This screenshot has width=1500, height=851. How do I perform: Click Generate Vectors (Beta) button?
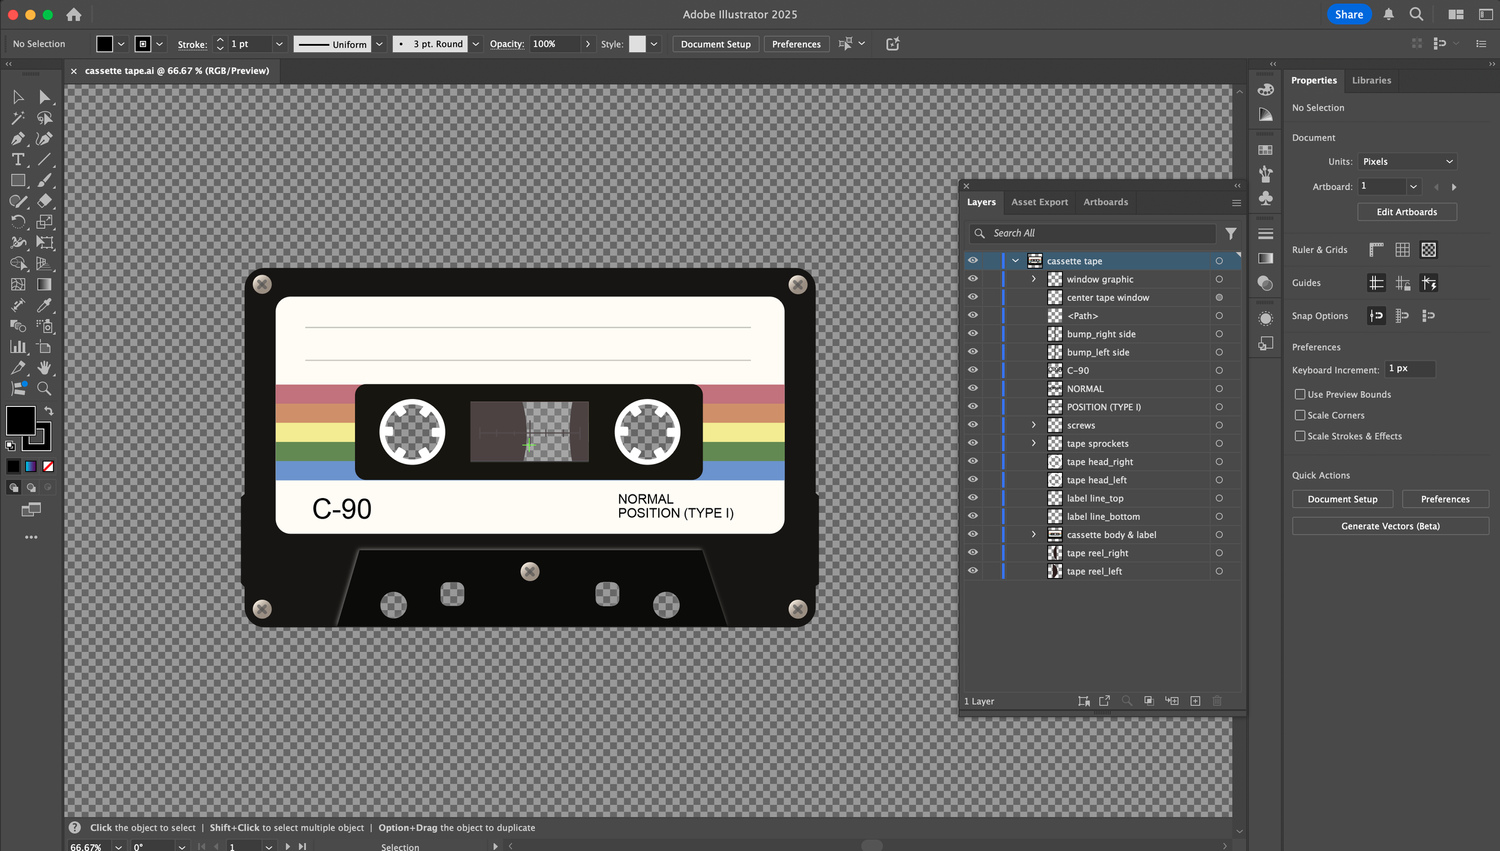[x=1390, y=526]
